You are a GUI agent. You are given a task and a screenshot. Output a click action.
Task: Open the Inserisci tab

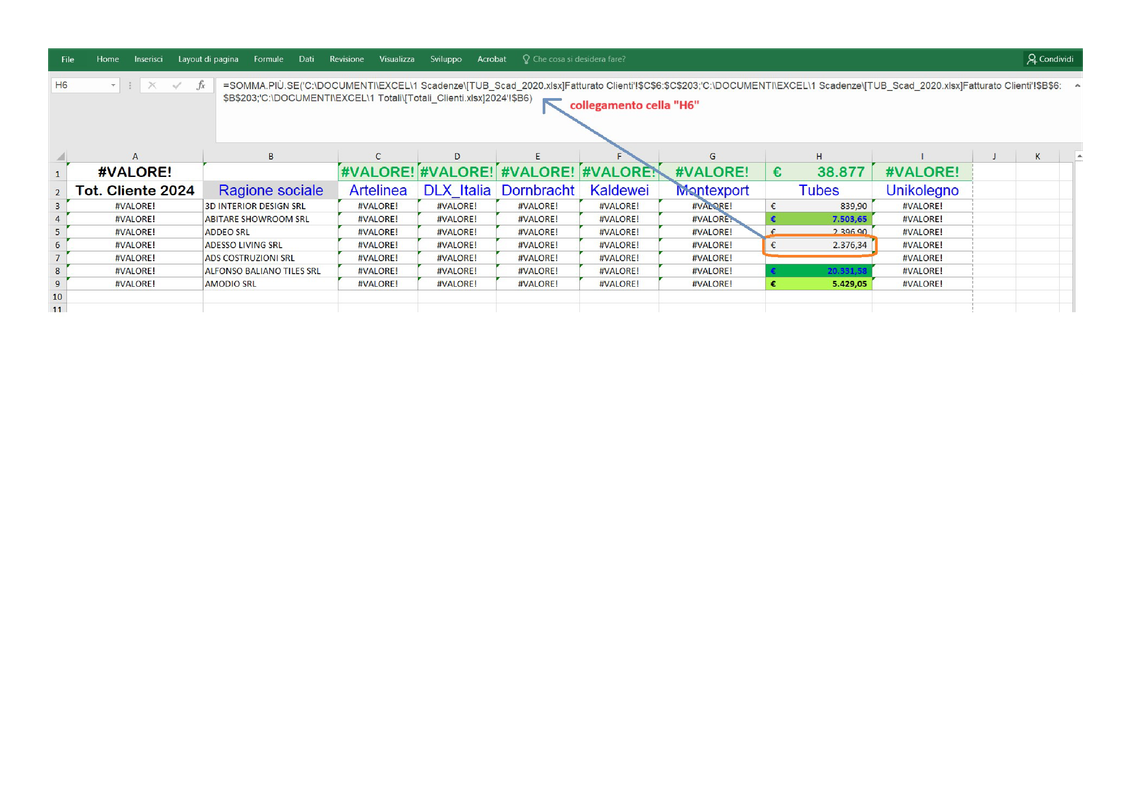pos(148,59)
